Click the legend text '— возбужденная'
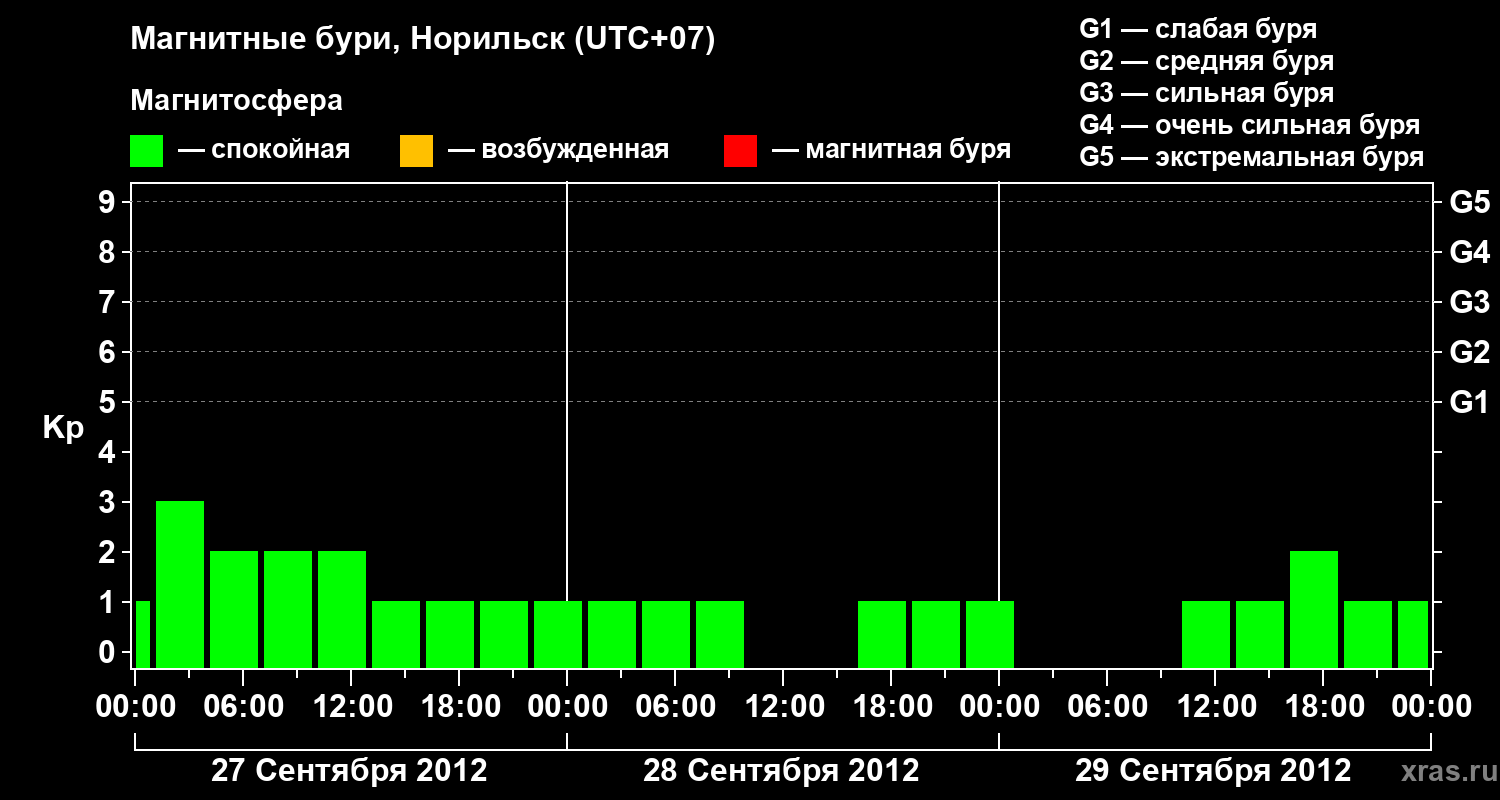Image resolution: width=1500 pixels, height=800 pixels. 559,151
